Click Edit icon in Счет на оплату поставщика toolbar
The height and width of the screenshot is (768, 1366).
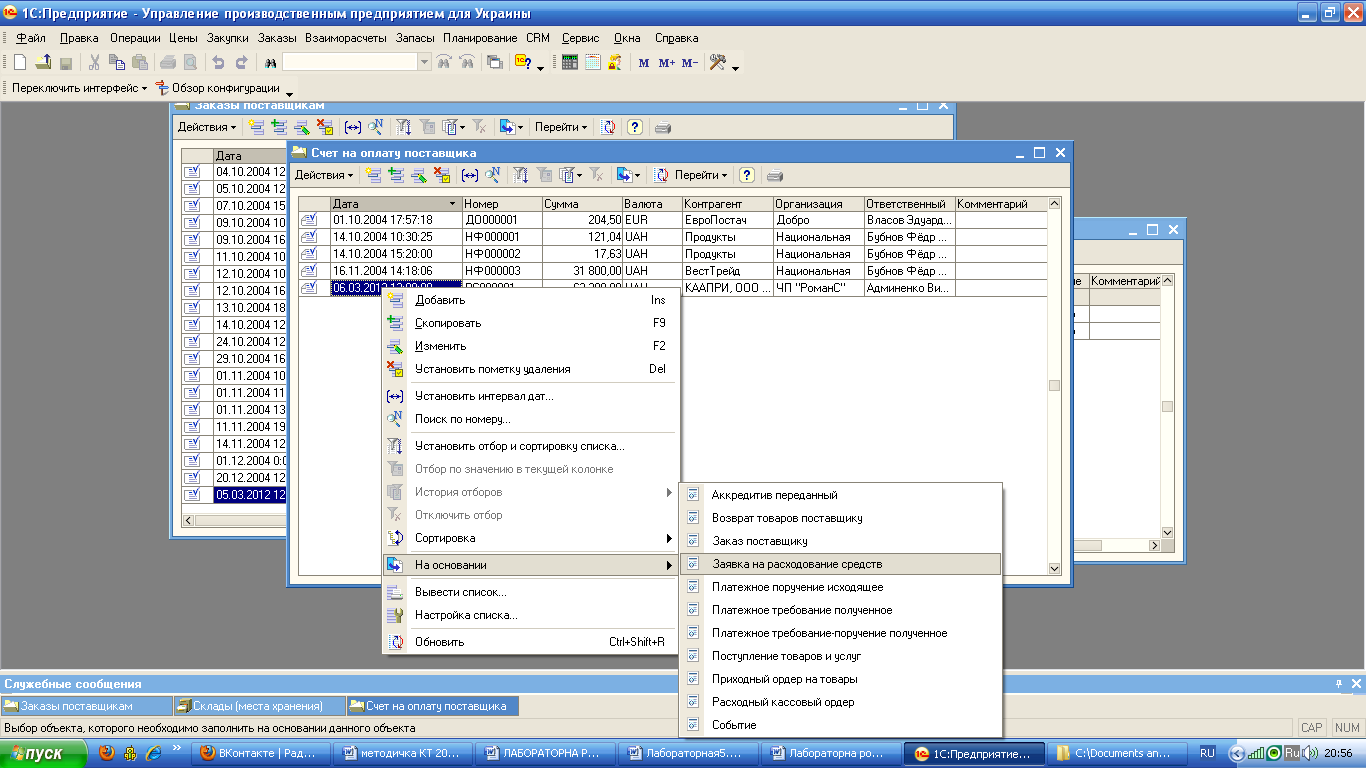[419, 175]
